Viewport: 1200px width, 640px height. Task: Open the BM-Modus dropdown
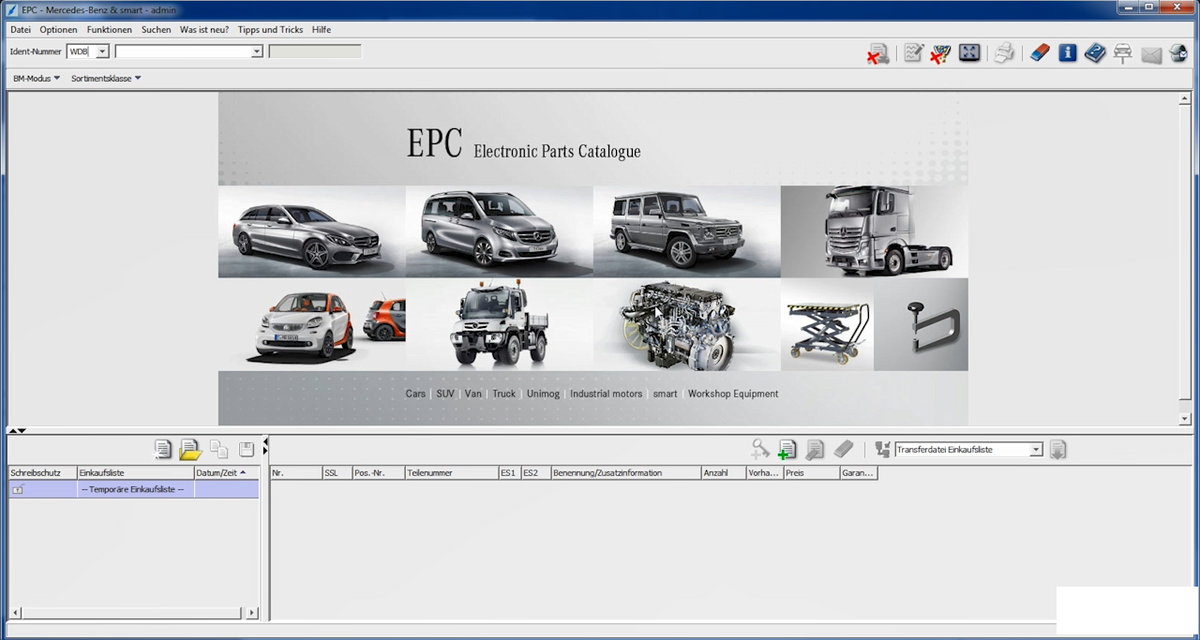click(37, 78)
